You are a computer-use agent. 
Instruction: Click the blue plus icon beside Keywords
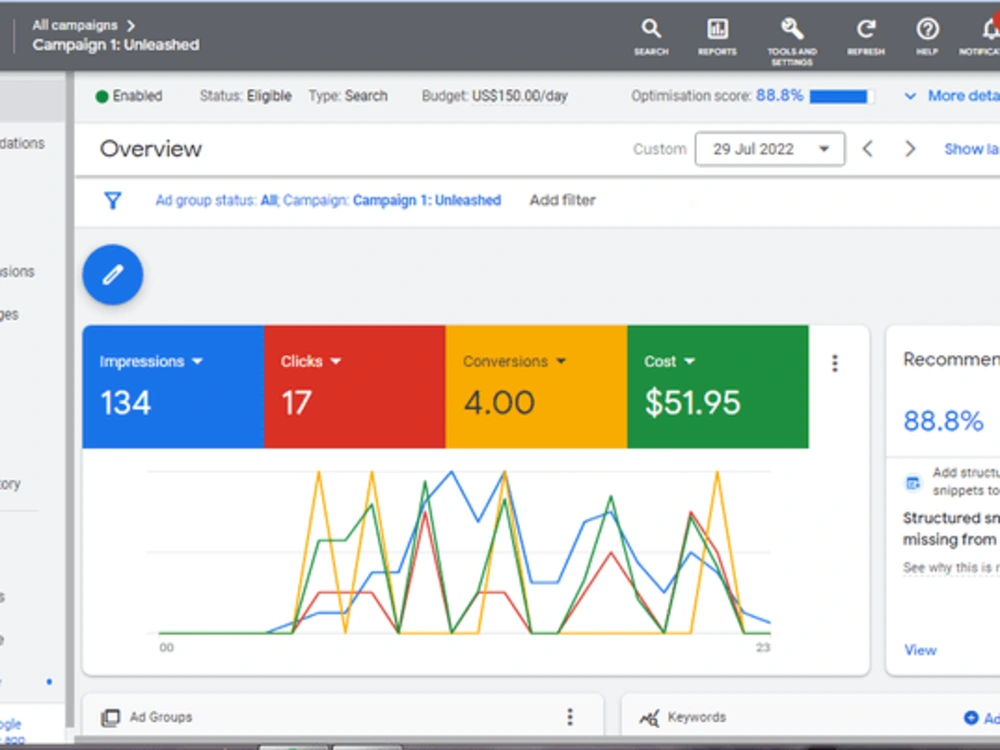(x=971, y=717)
